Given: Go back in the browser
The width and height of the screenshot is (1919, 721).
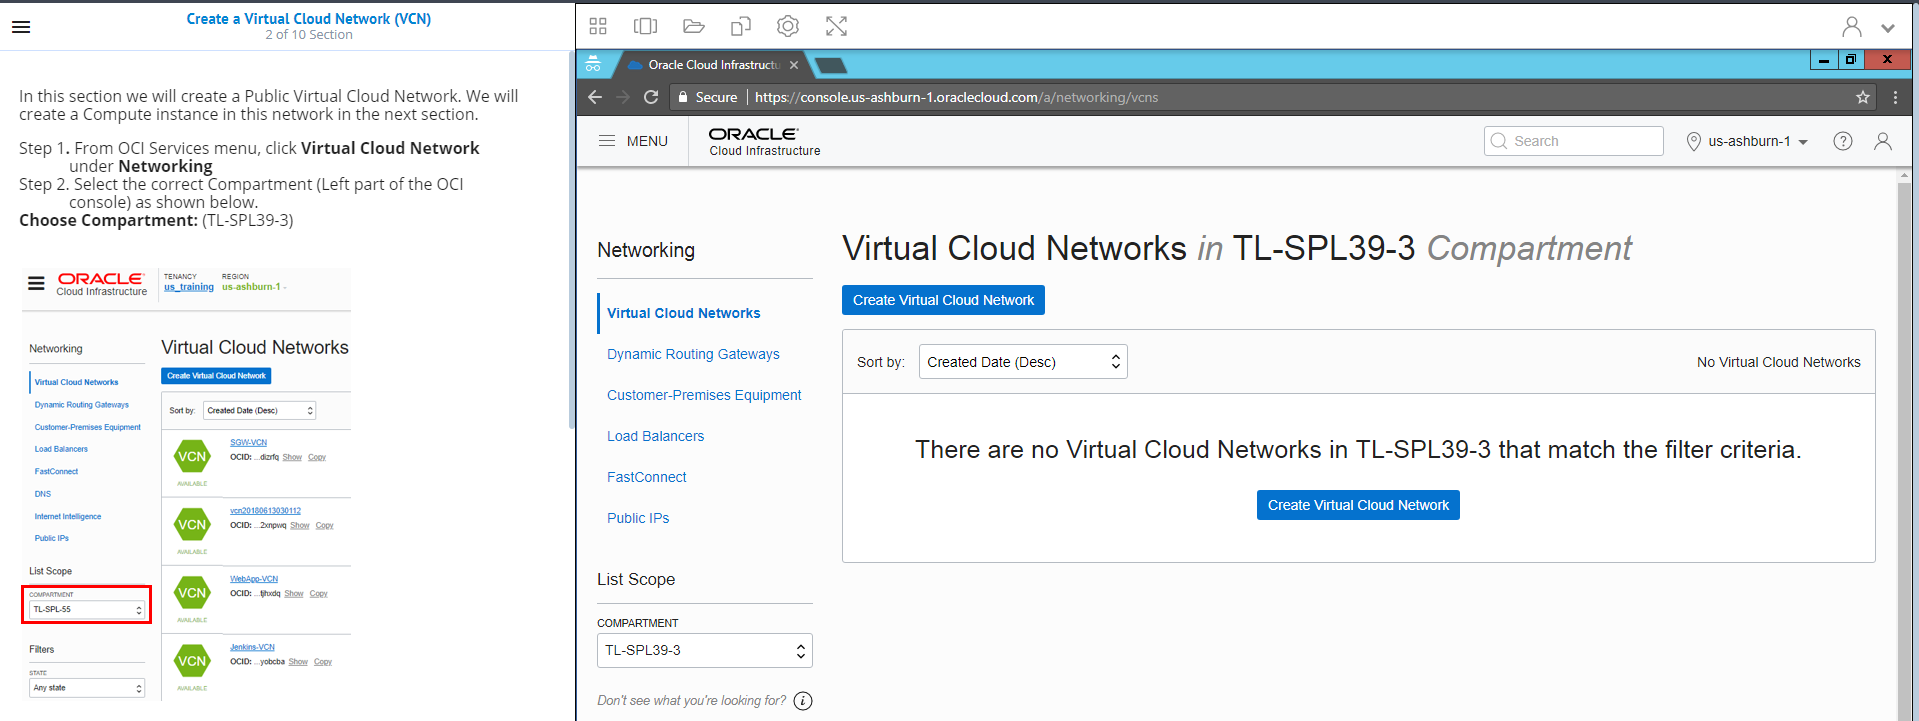Looking at the screenshot, I should pos(595,97).
